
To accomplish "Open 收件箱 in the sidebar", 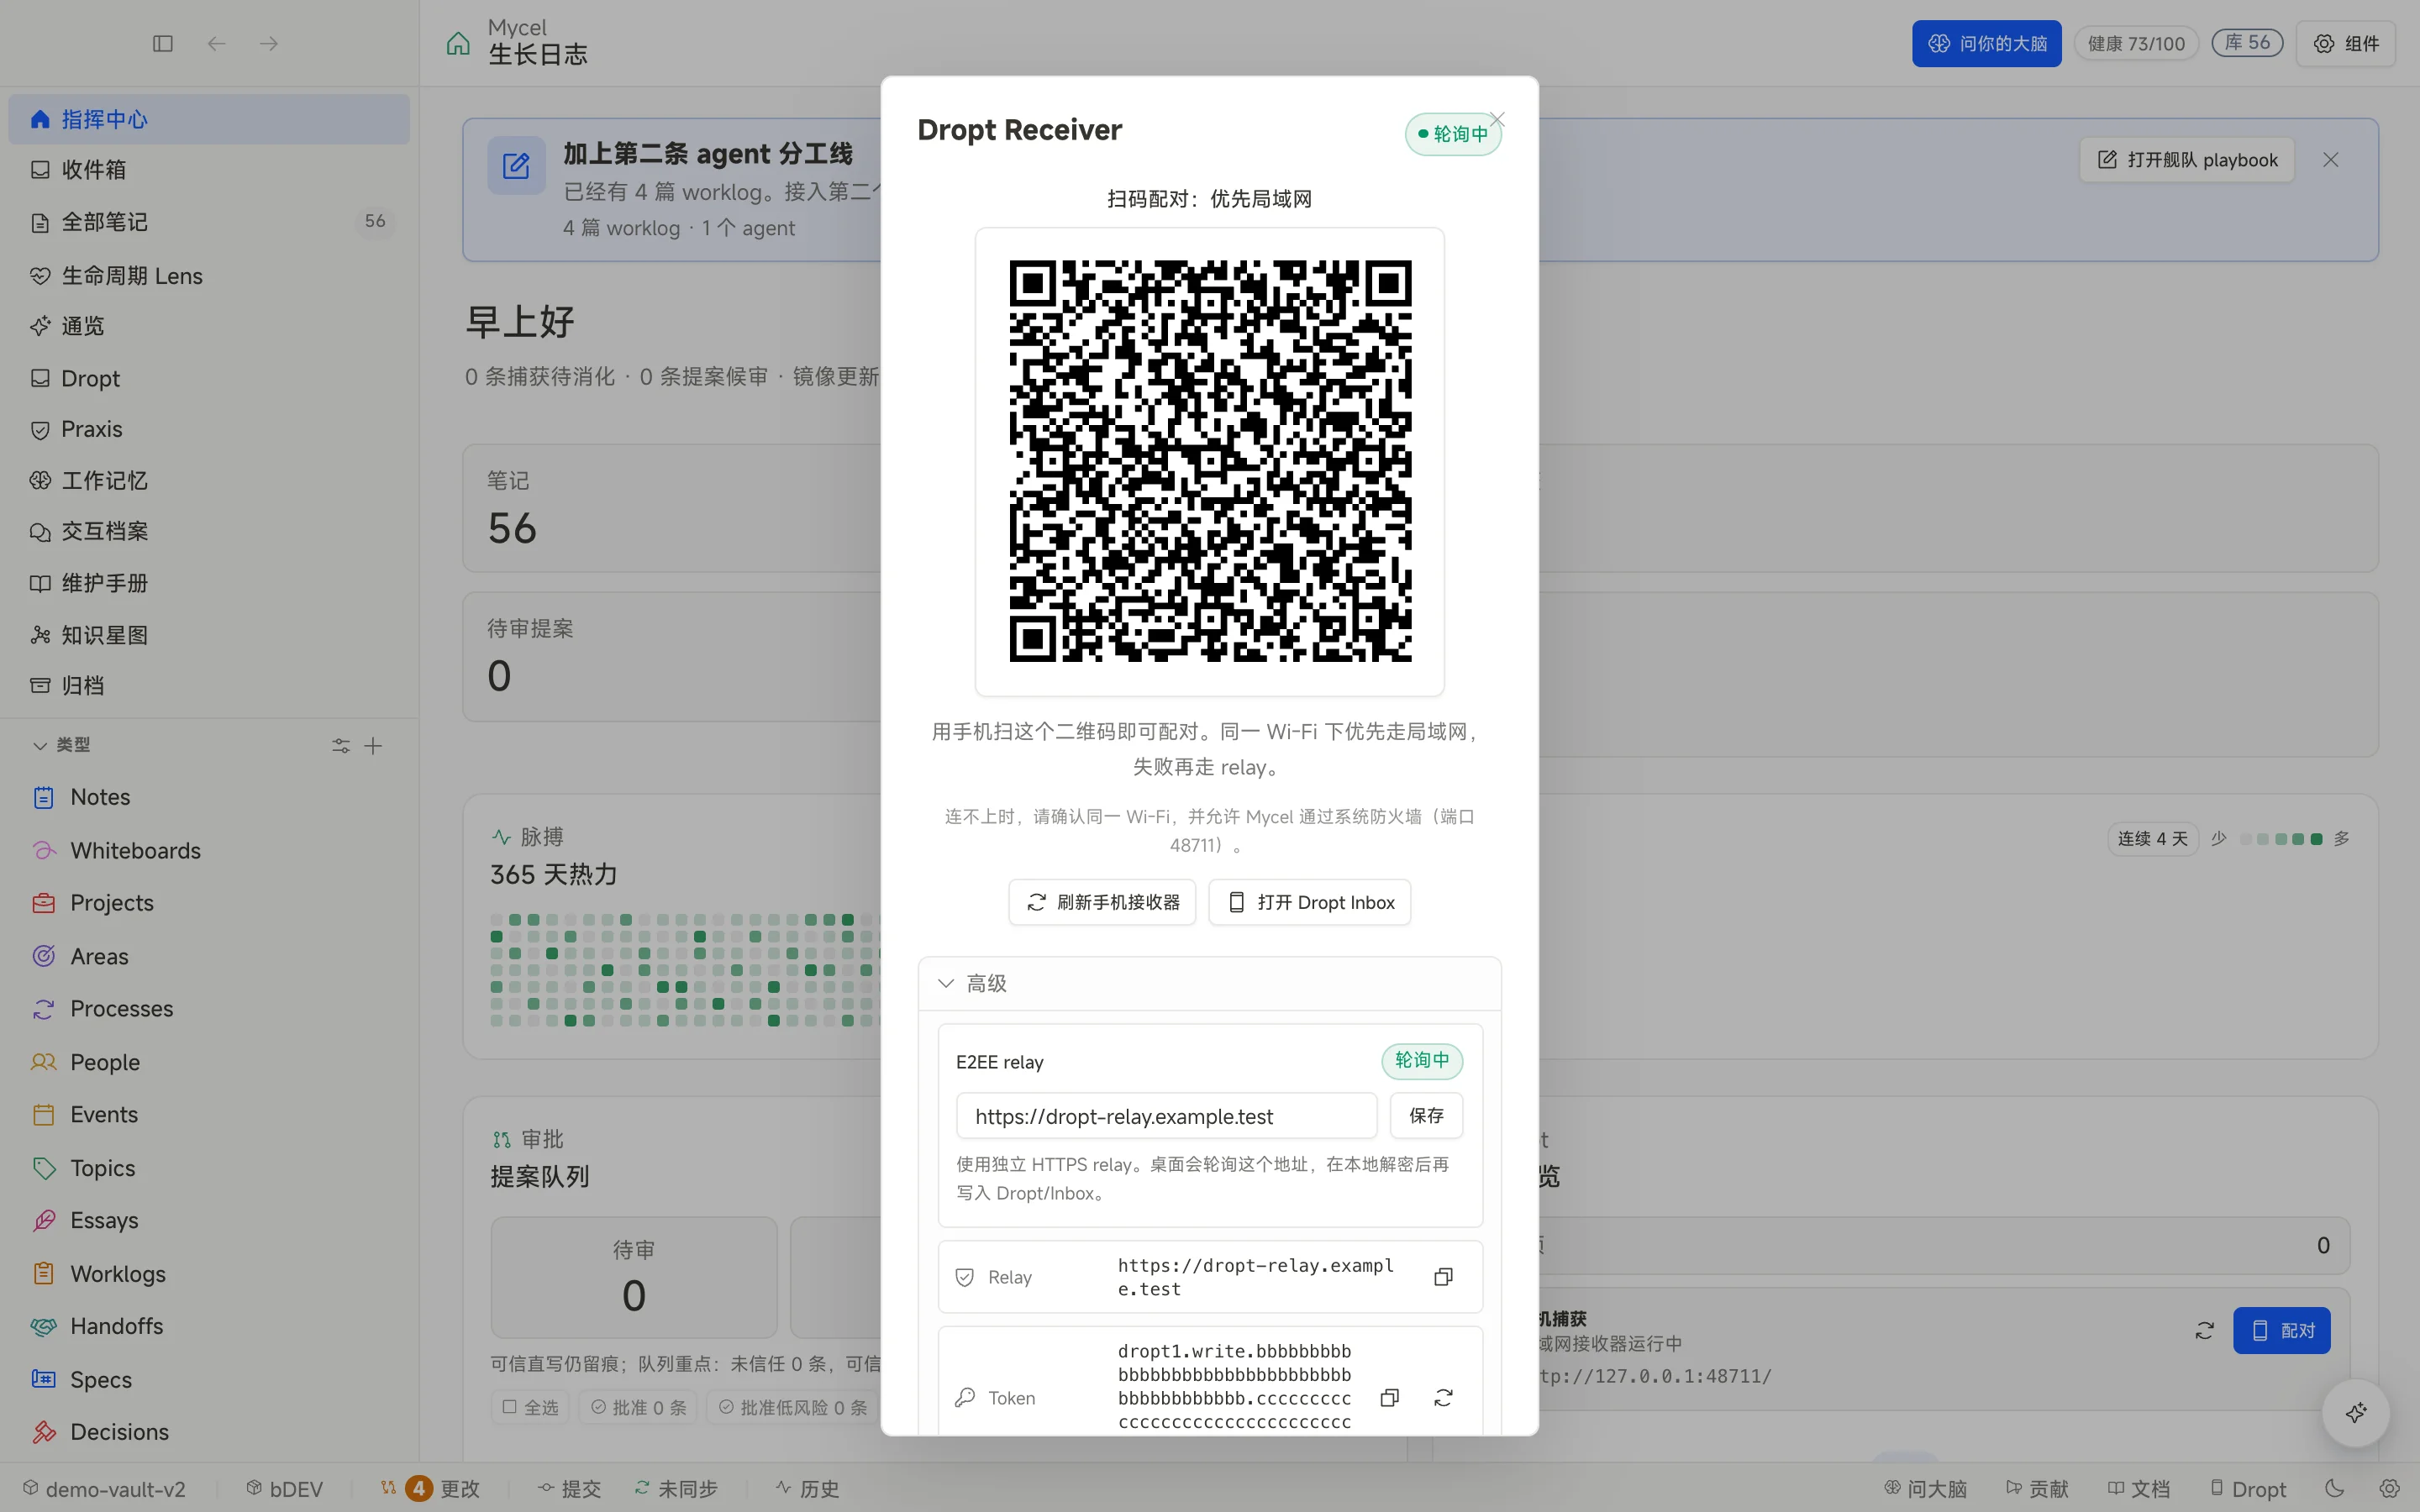I will point(209,170).
